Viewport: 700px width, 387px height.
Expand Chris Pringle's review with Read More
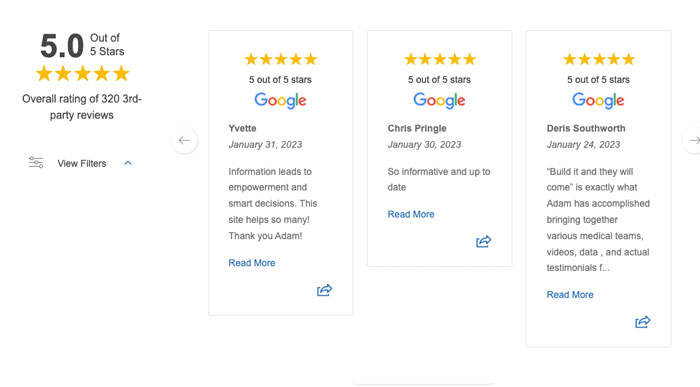click(411, 214)
